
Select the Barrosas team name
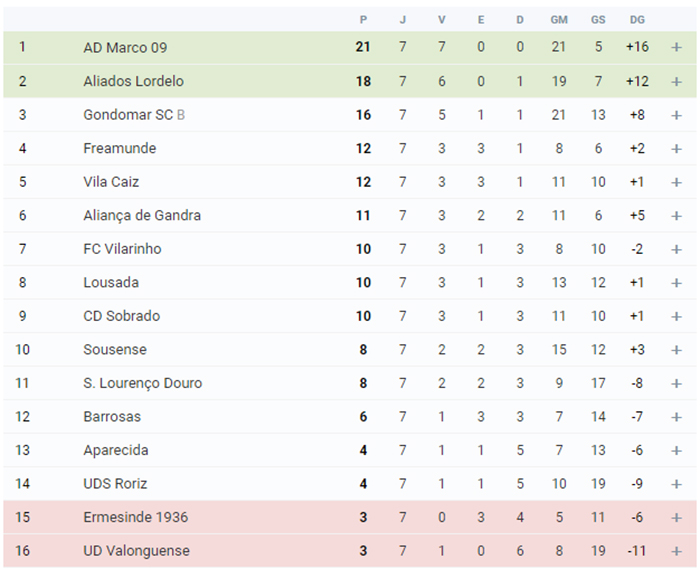click(x=112, y=417)
